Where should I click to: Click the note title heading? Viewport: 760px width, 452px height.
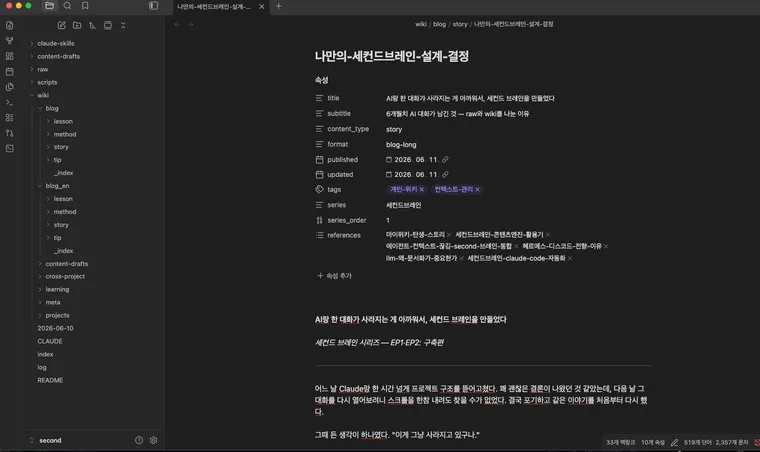pyautogui.click(x=392, y=56)
